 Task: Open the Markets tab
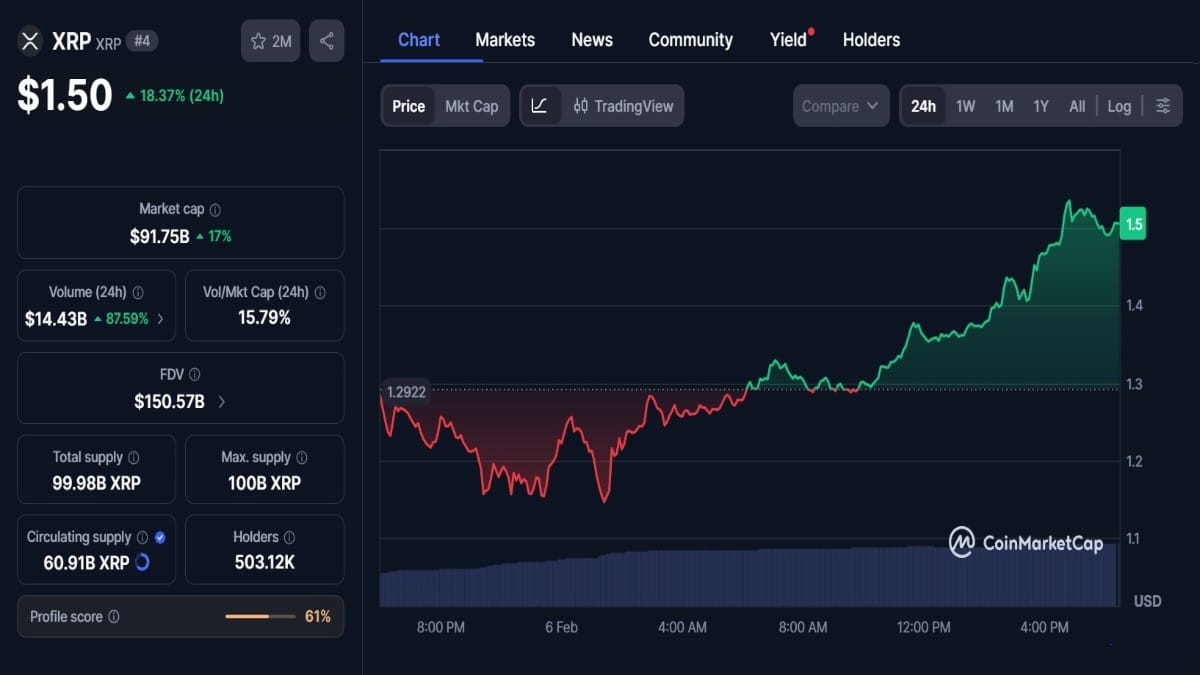click(x=505, y=40)
